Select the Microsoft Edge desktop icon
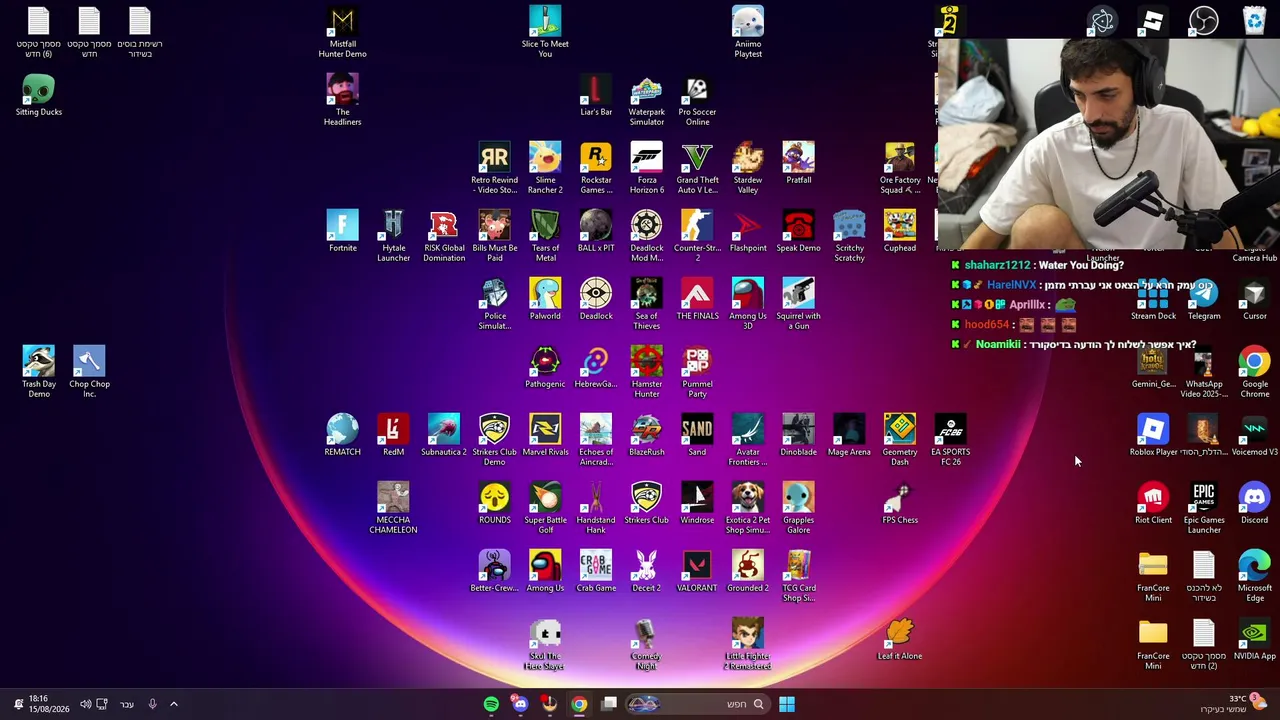This screenshot has height=720, width=1280. coord(1254,577)
